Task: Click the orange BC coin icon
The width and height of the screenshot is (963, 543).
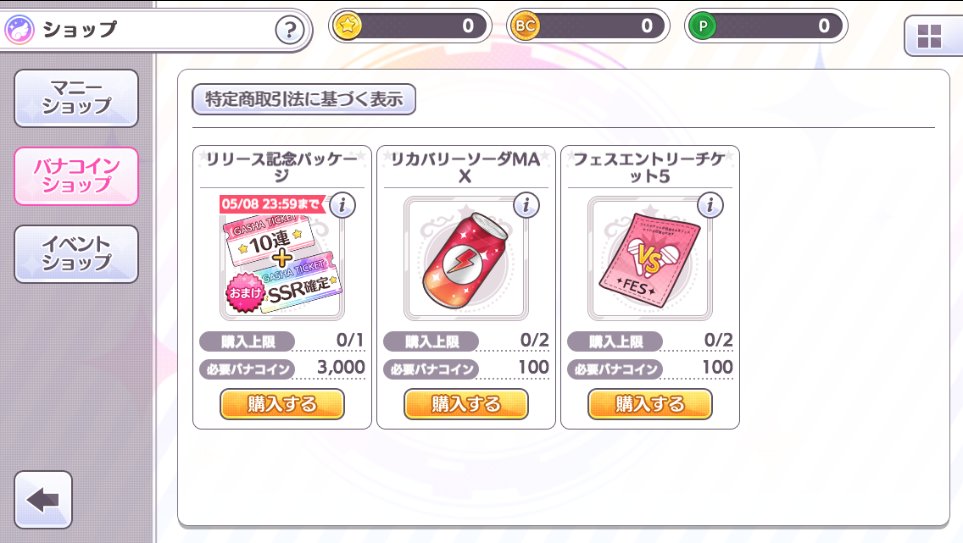Action: (x=525, y=26)
